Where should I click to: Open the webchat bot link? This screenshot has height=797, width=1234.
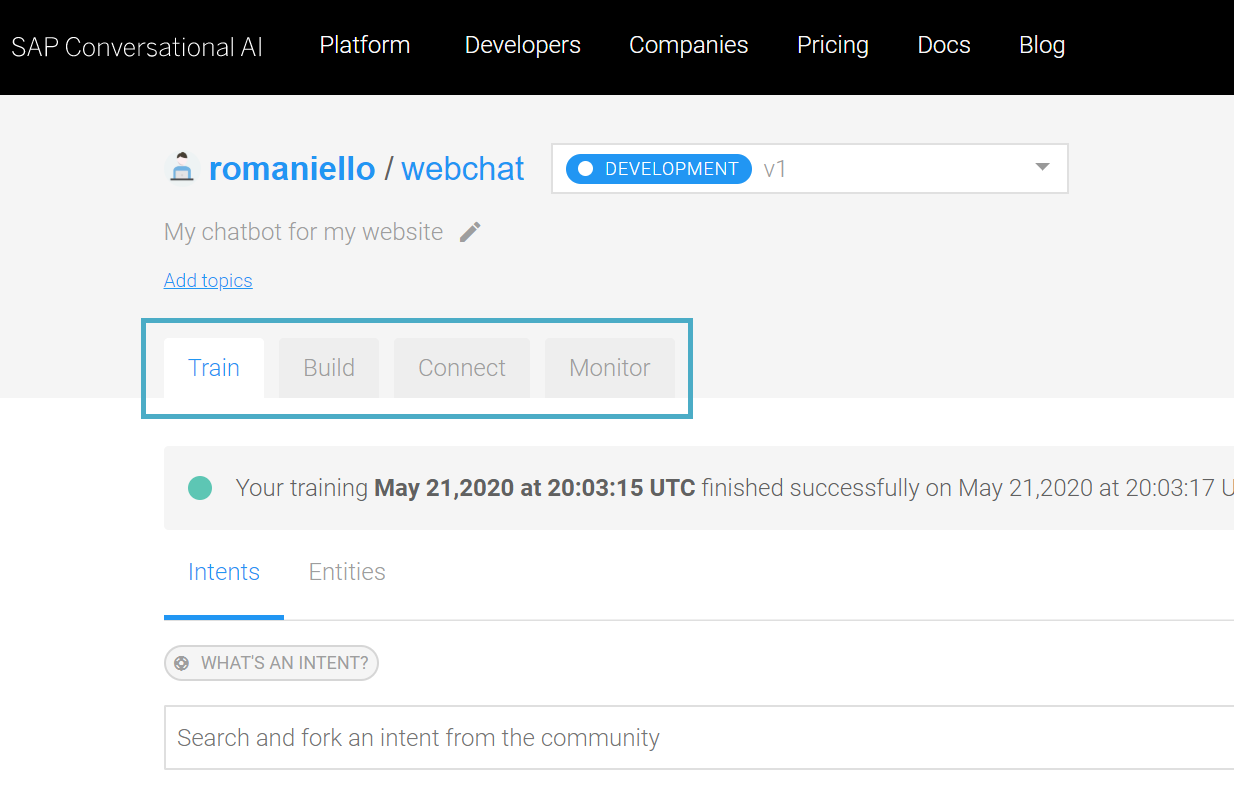463,169
